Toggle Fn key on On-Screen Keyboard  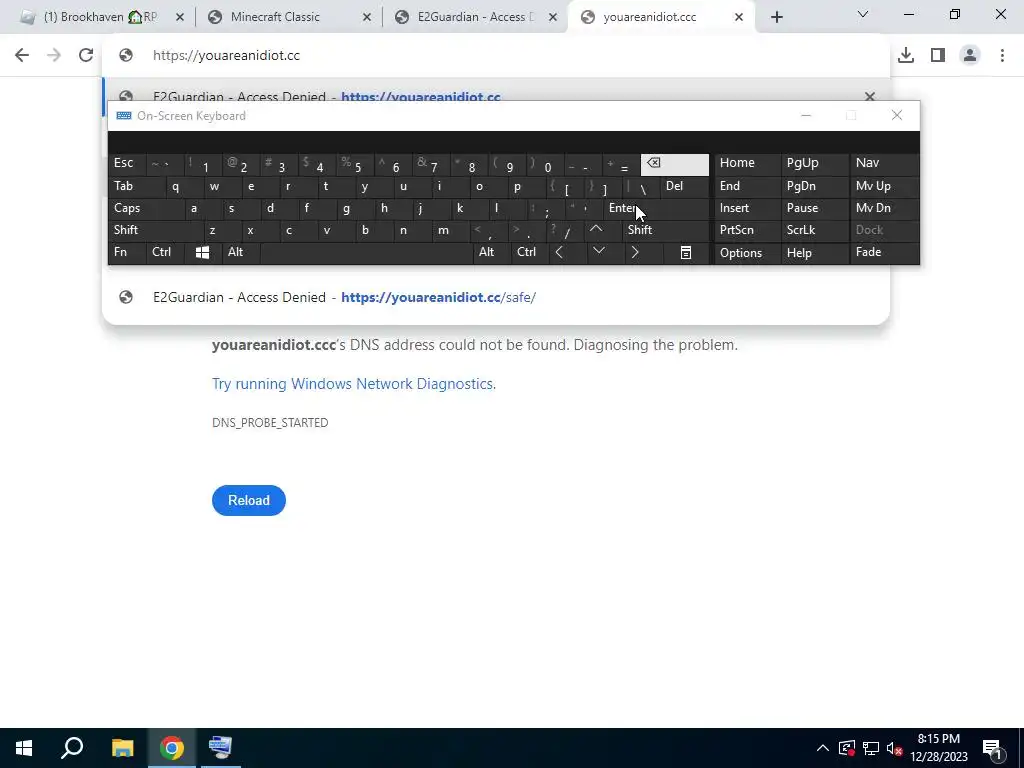coord(127,252)
